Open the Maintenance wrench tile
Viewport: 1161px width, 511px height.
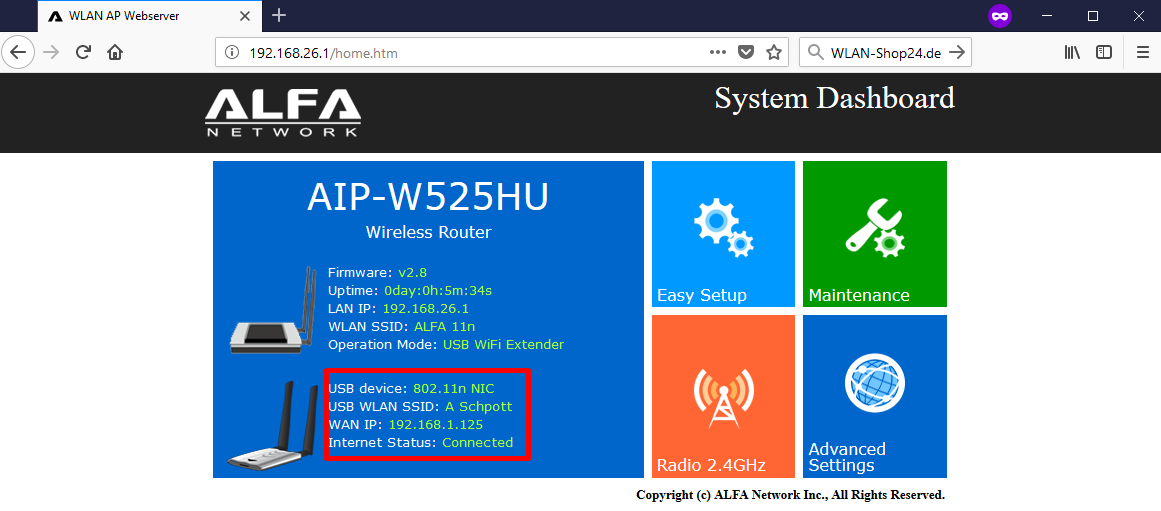[874, 234]
